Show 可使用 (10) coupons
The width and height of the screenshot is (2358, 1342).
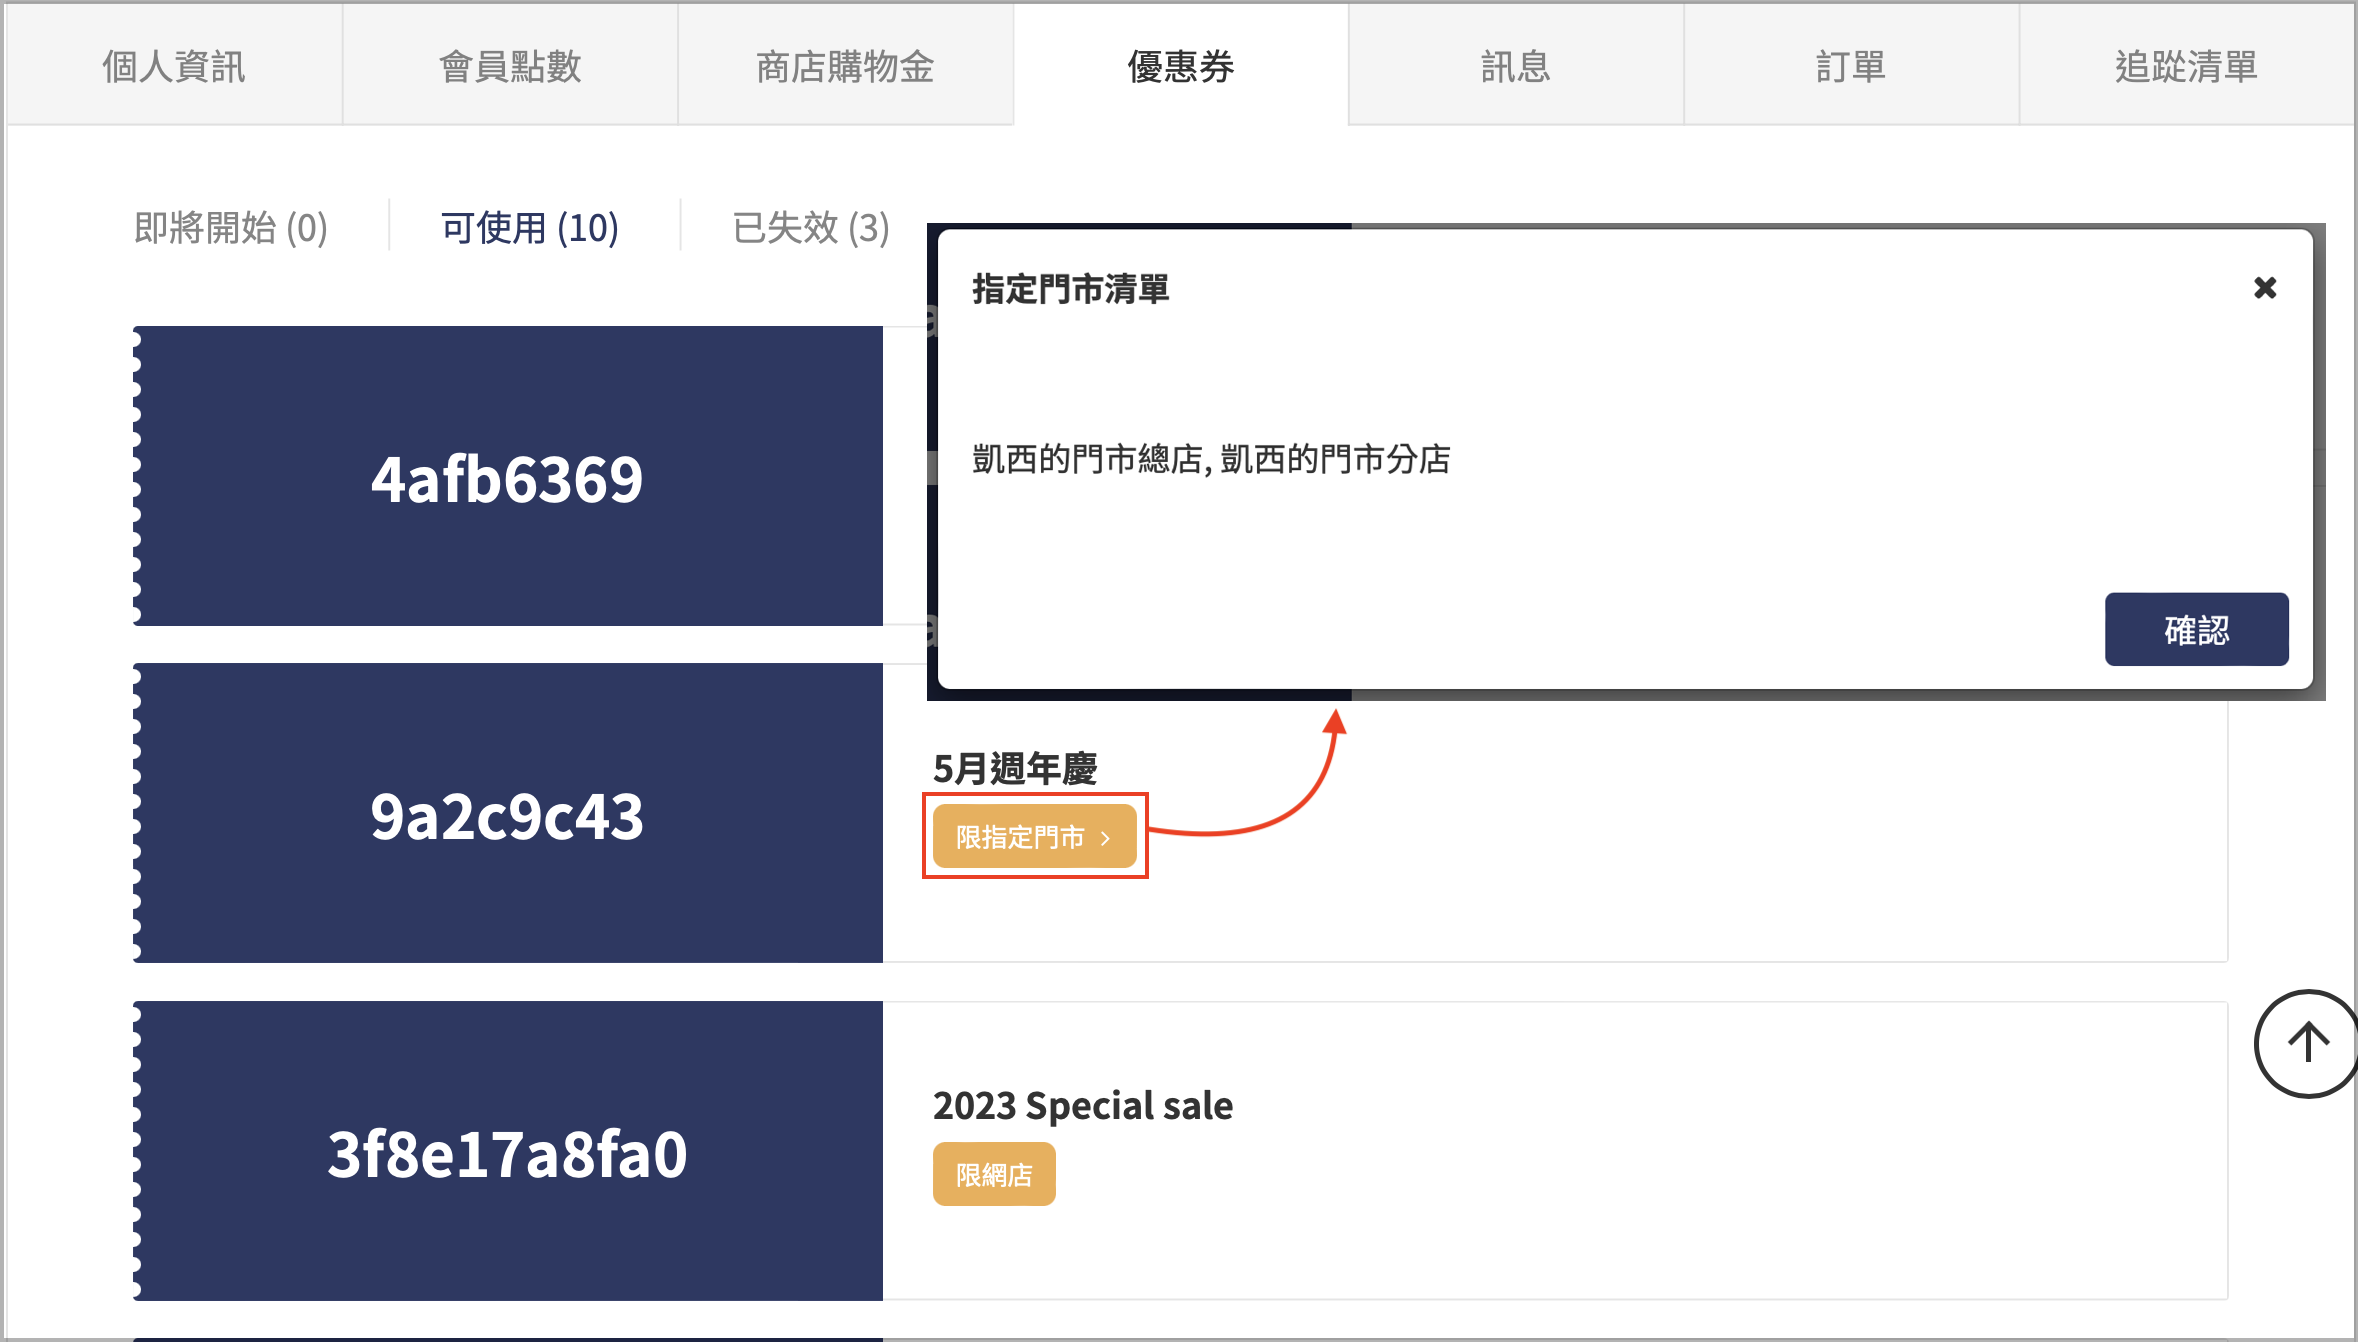(x=530, y=228)
